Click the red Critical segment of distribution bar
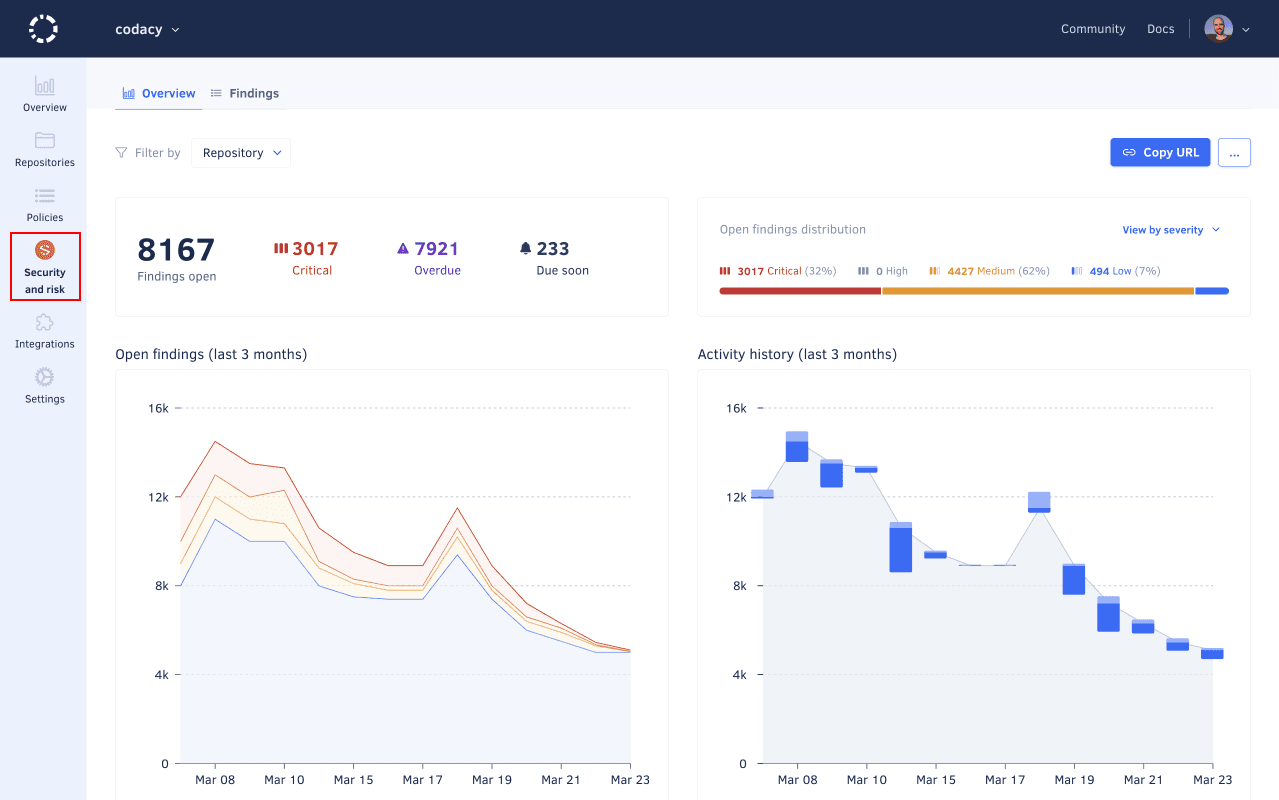 (800, 291)
